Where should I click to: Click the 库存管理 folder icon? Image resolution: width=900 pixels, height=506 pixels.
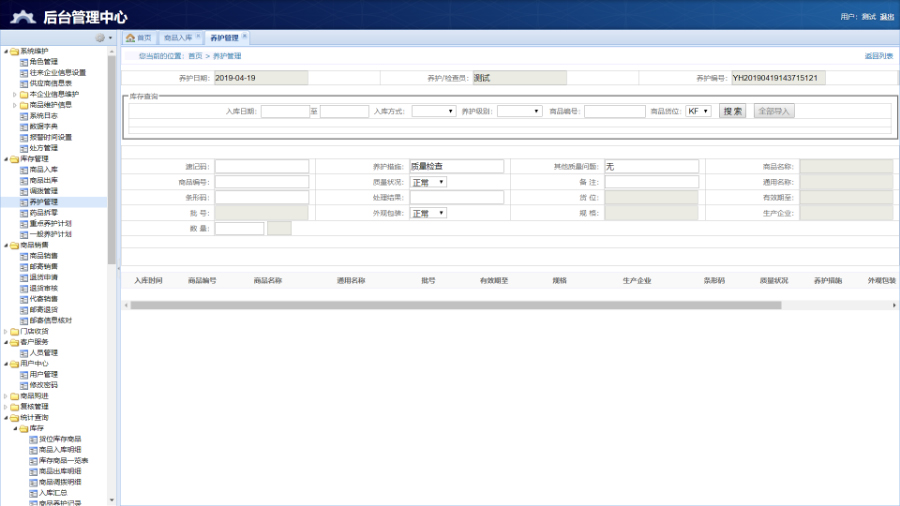14,159
